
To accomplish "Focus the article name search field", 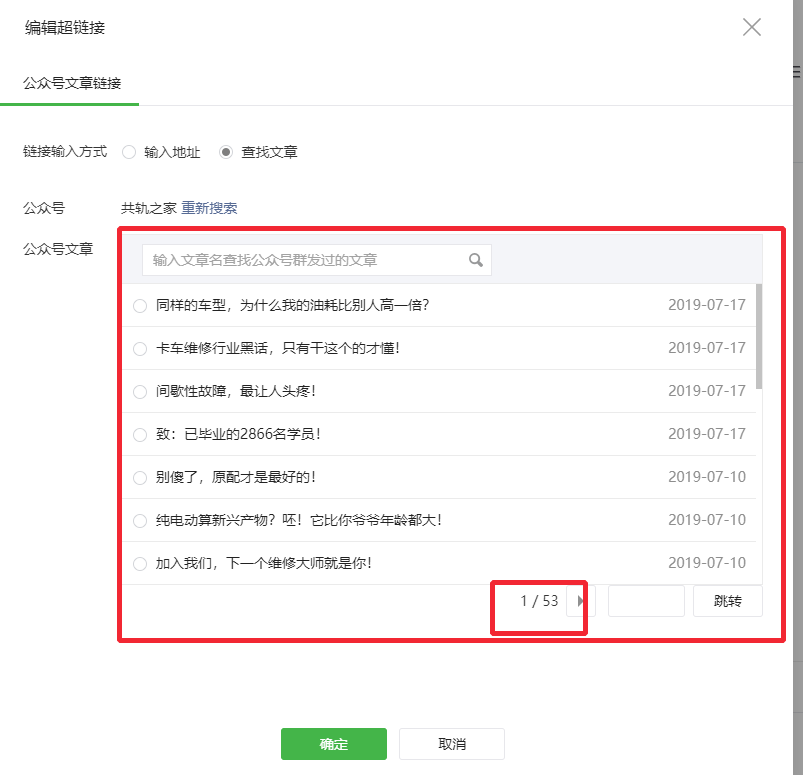I will pyautogui.click(x=316, y=260).
